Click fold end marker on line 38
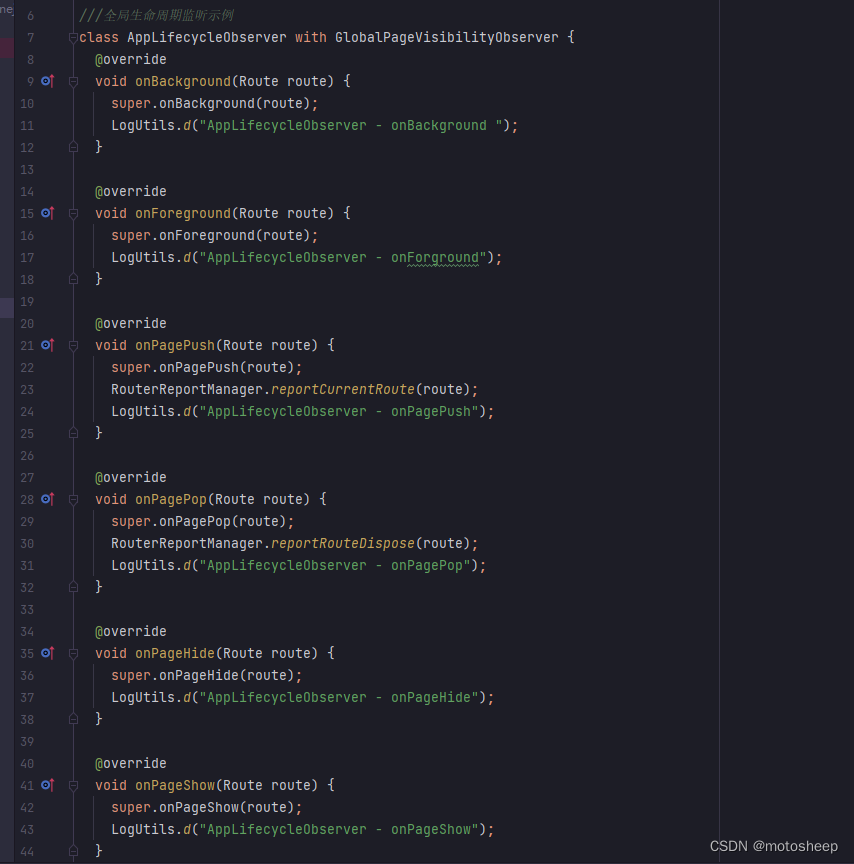The height and width of the screenshot is (864, 854). pyautogui.click(x=73, y=719)
